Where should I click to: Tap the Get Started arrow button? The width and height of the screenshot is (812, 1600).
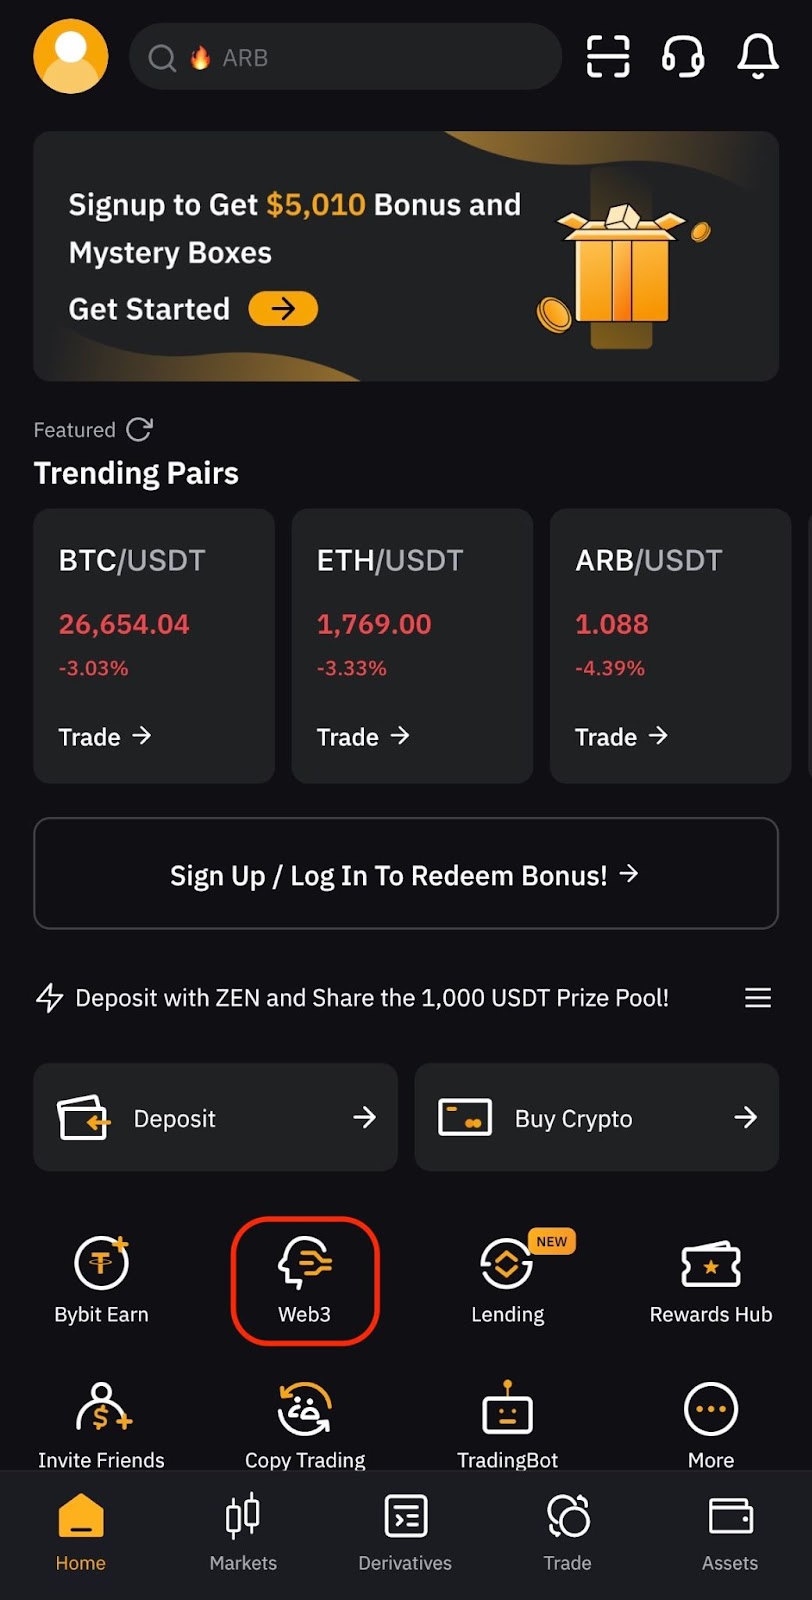(283, 309)
